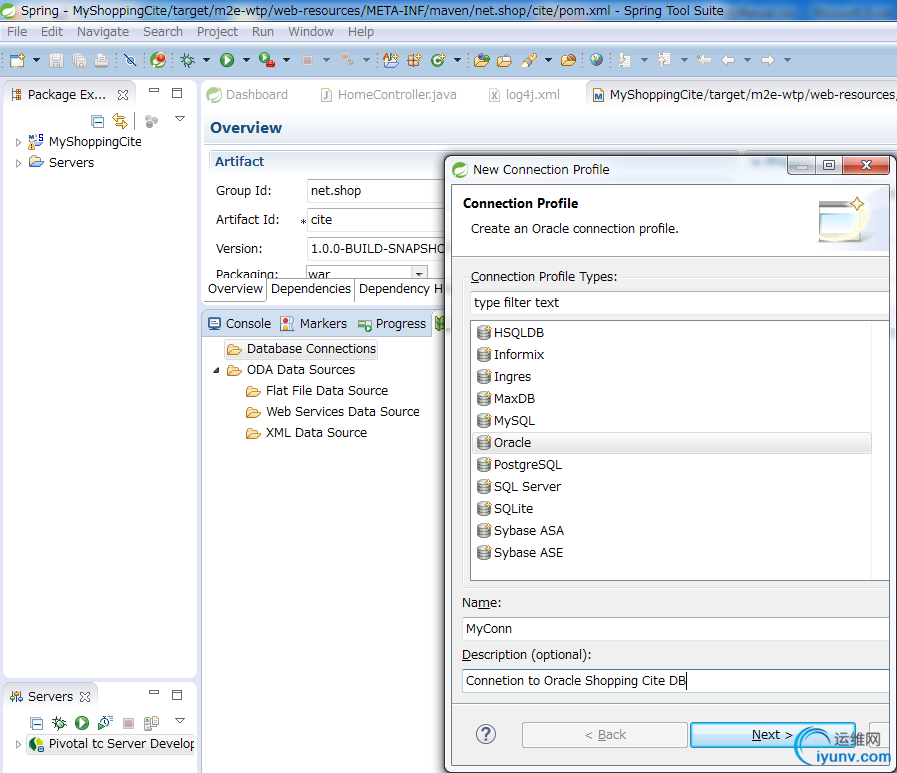Switch to the HomeController.java editor tab
The height and width of the screenshot is (773, 897).
click(390, 95)
